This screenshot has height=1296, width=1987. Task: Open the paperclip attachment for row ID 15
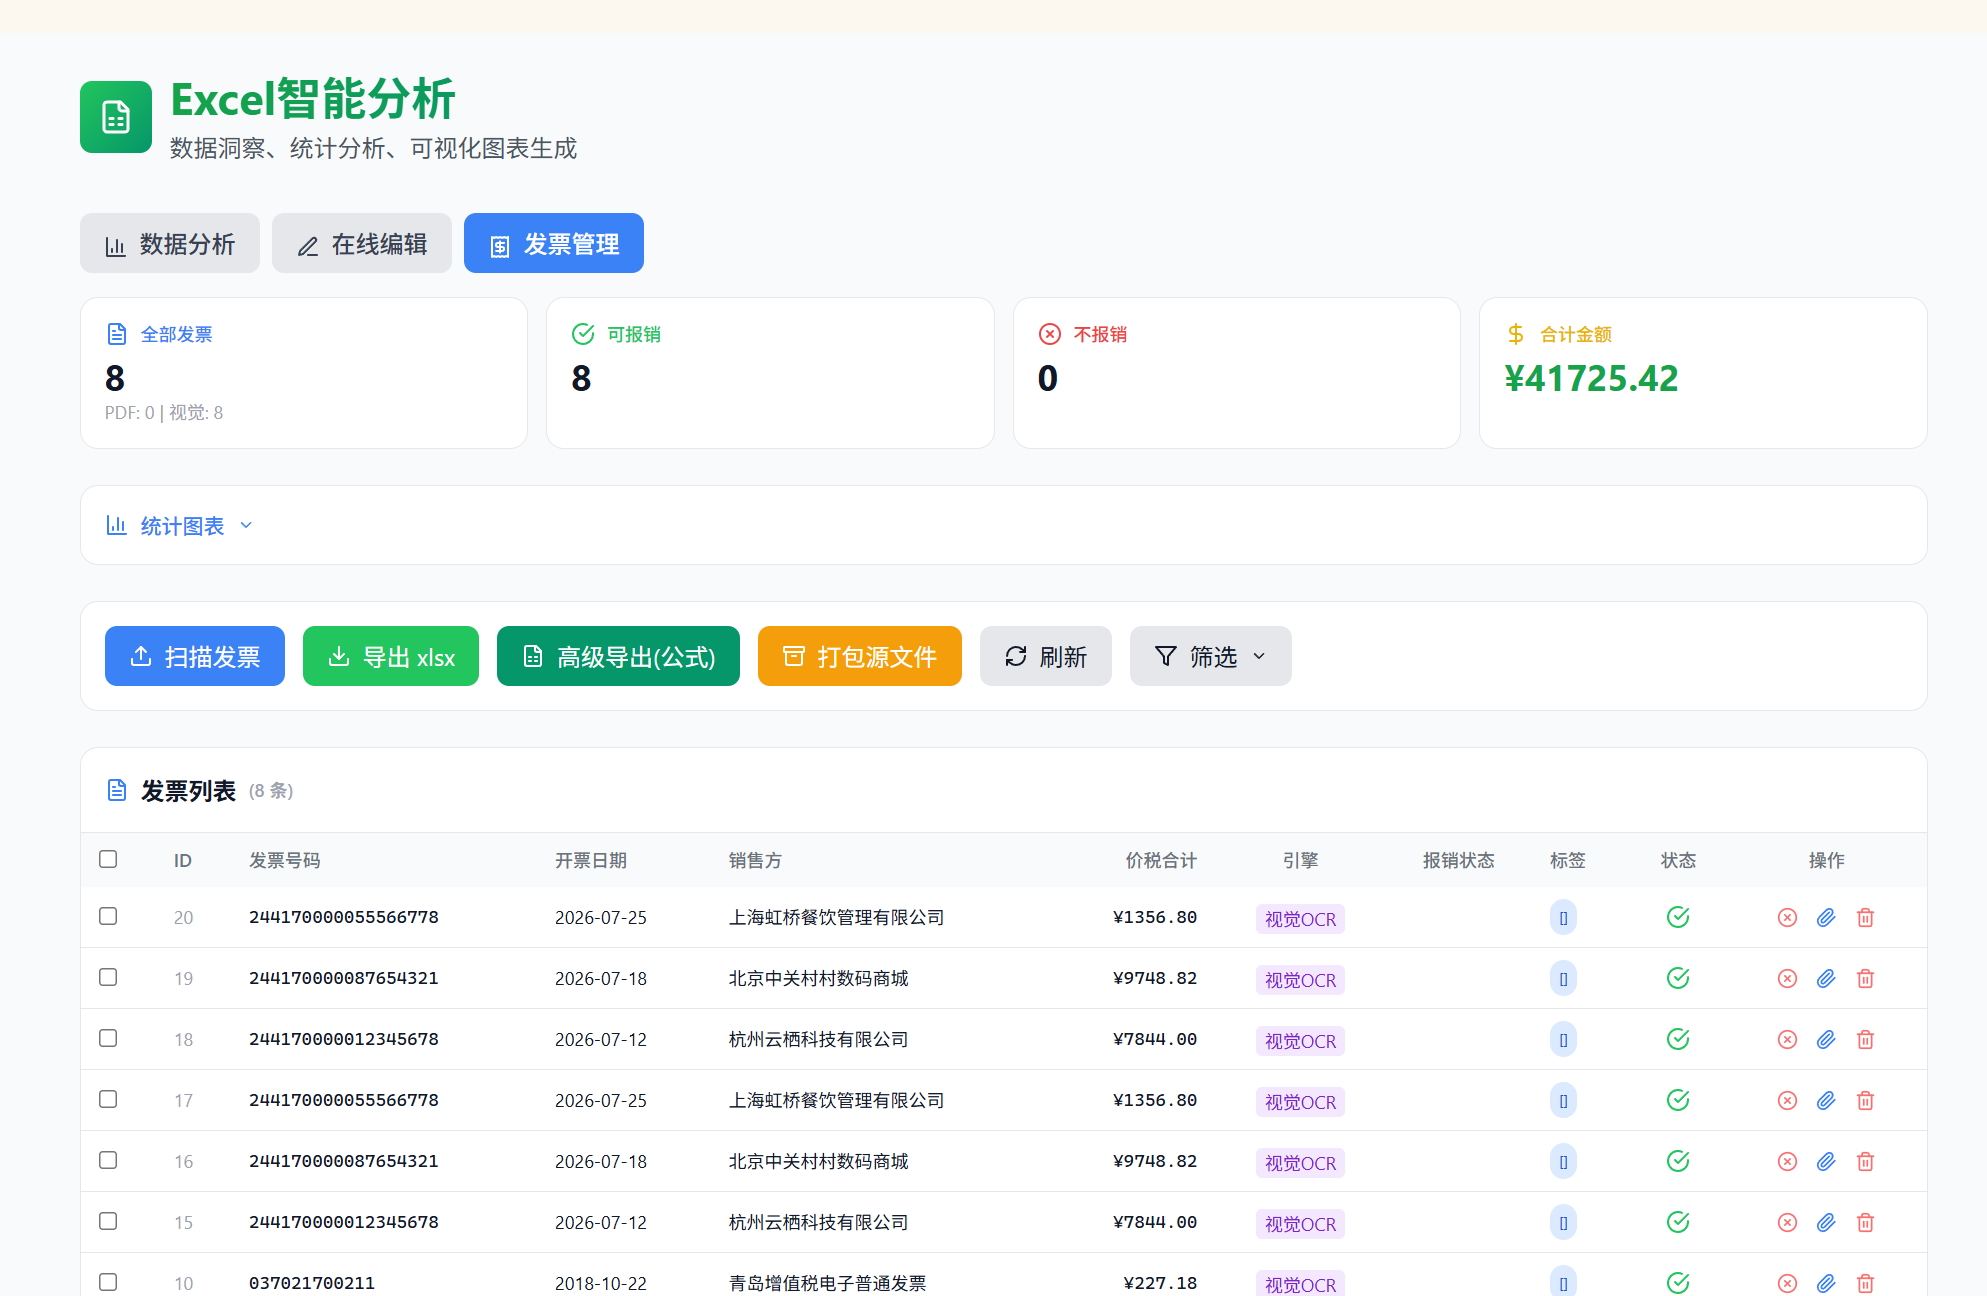click(x=1826, y=1223)
